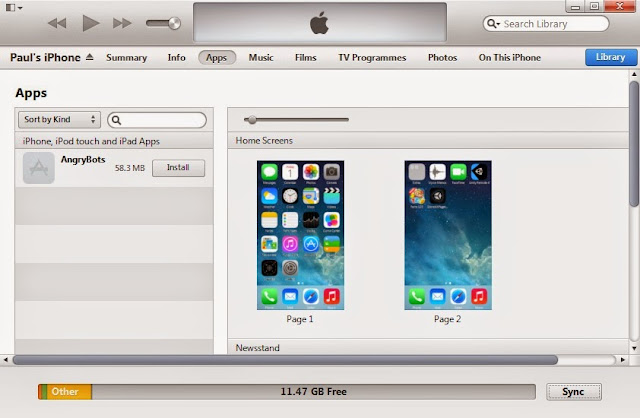Adjust the home screen zoom slider
The width and height of the screenshot is (640, 418).
click(252, 120)
